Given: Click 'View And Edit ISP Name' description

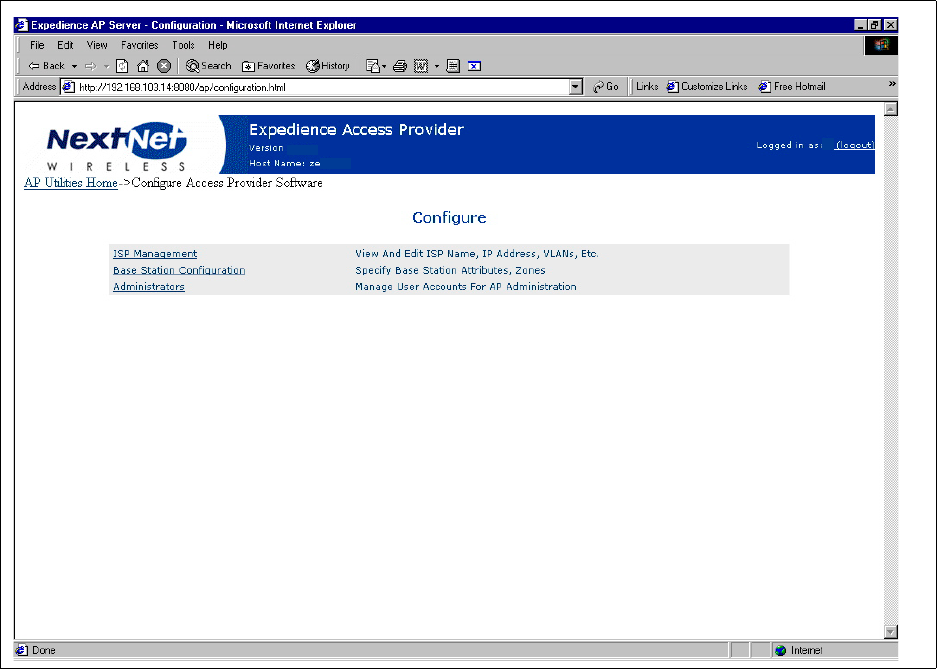Looking at the screenshot, I should 477,254.
